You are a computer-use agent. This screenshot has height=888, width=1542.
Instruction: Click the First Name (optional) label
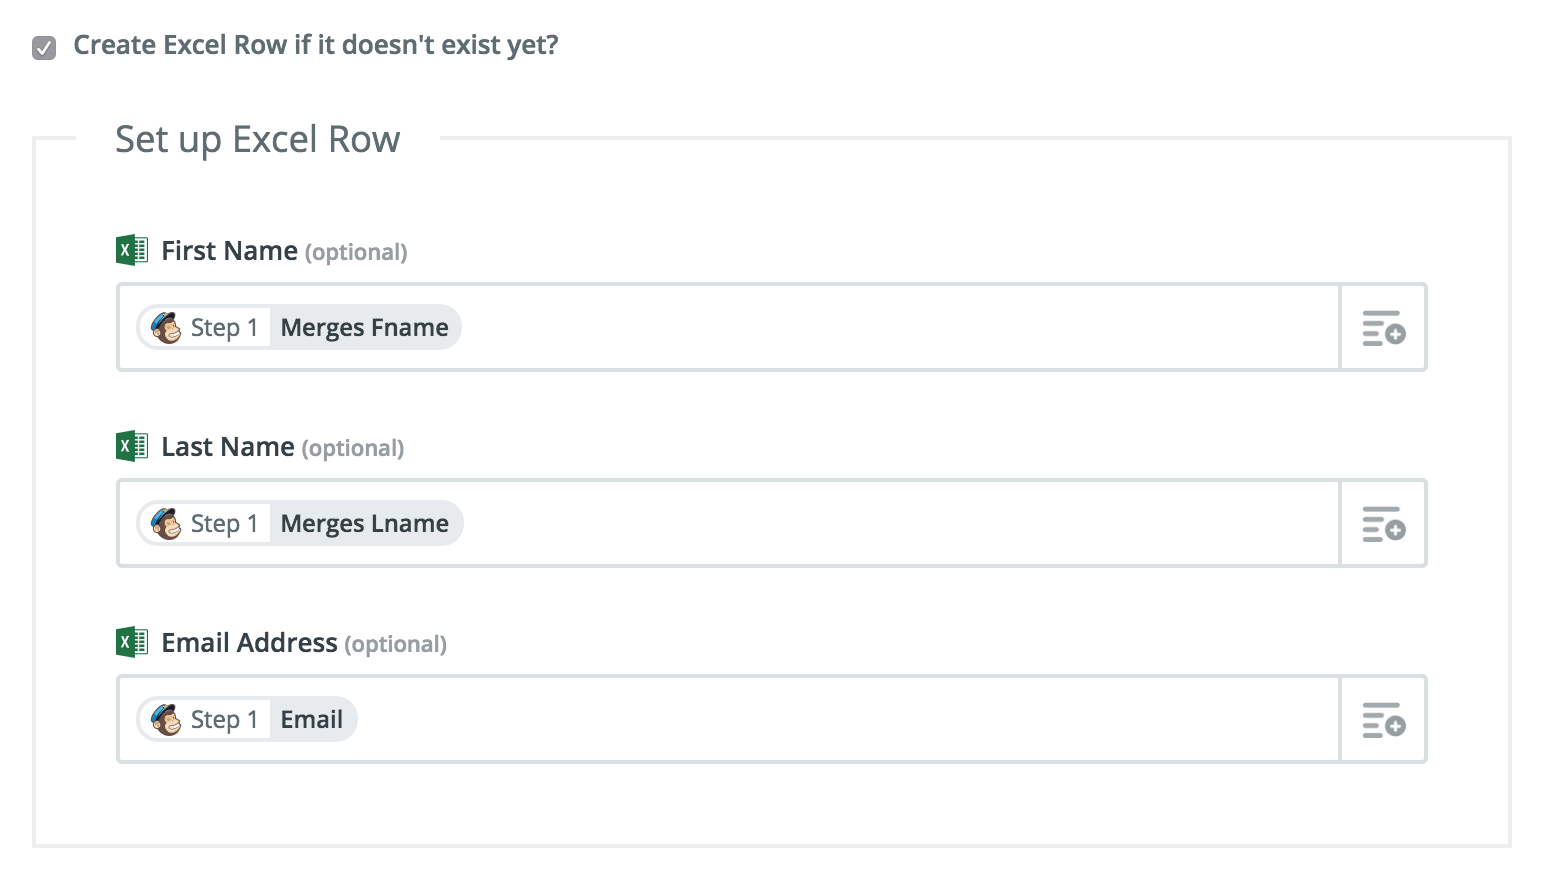(284, 251)
